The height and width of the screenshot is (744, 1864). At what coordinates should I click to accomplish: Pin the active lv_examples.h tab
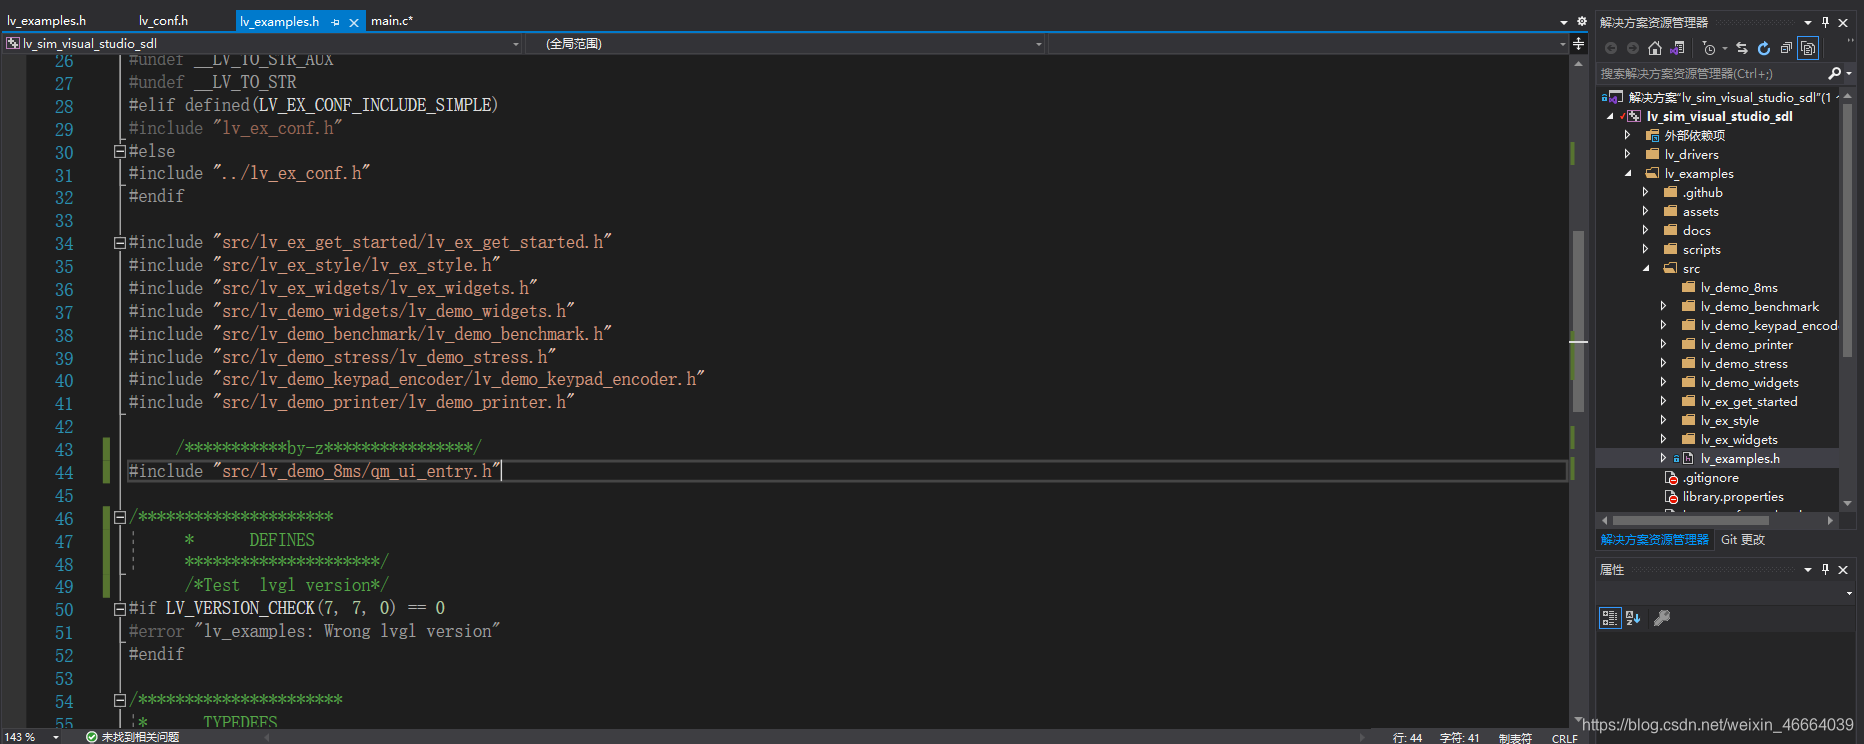(336, 22)
